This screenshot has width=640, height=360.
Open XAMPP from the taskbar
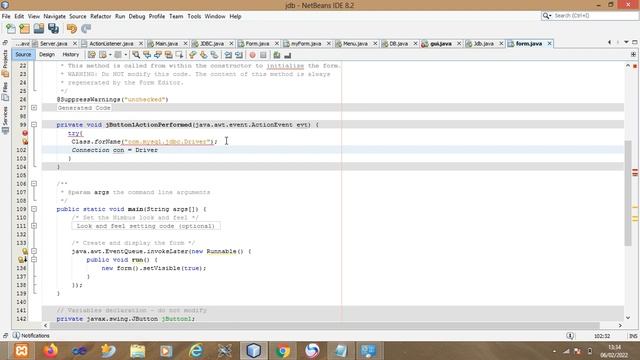tap(22, 351)
